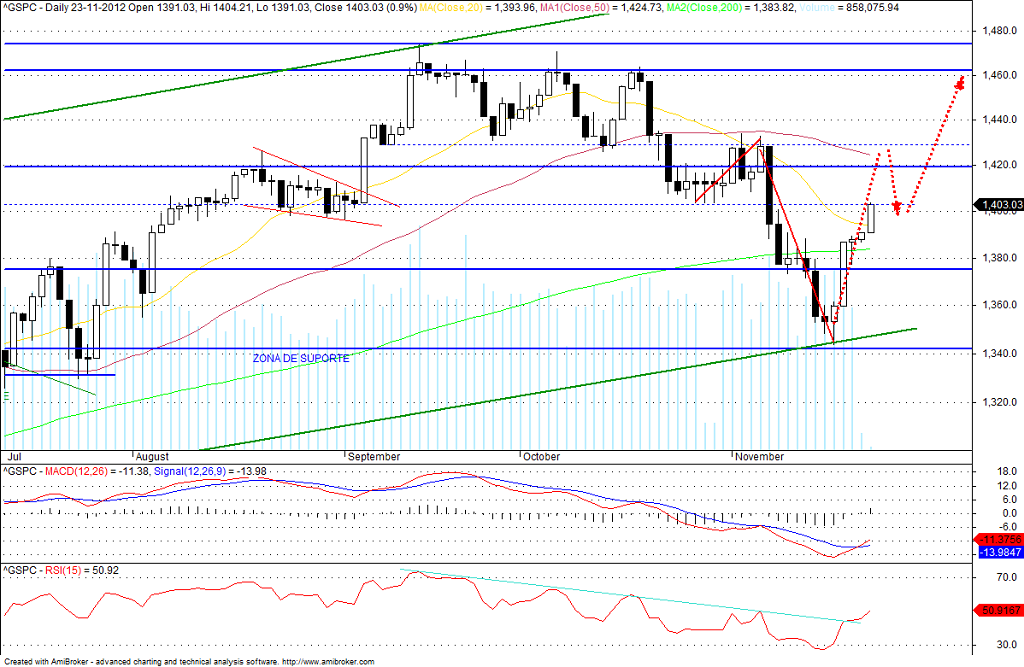The width and height of the screenshot is (1024, 667).
Task: Select the -13.9847 signal value tag
Action: pyautogui.click(x=1000, y=553)
